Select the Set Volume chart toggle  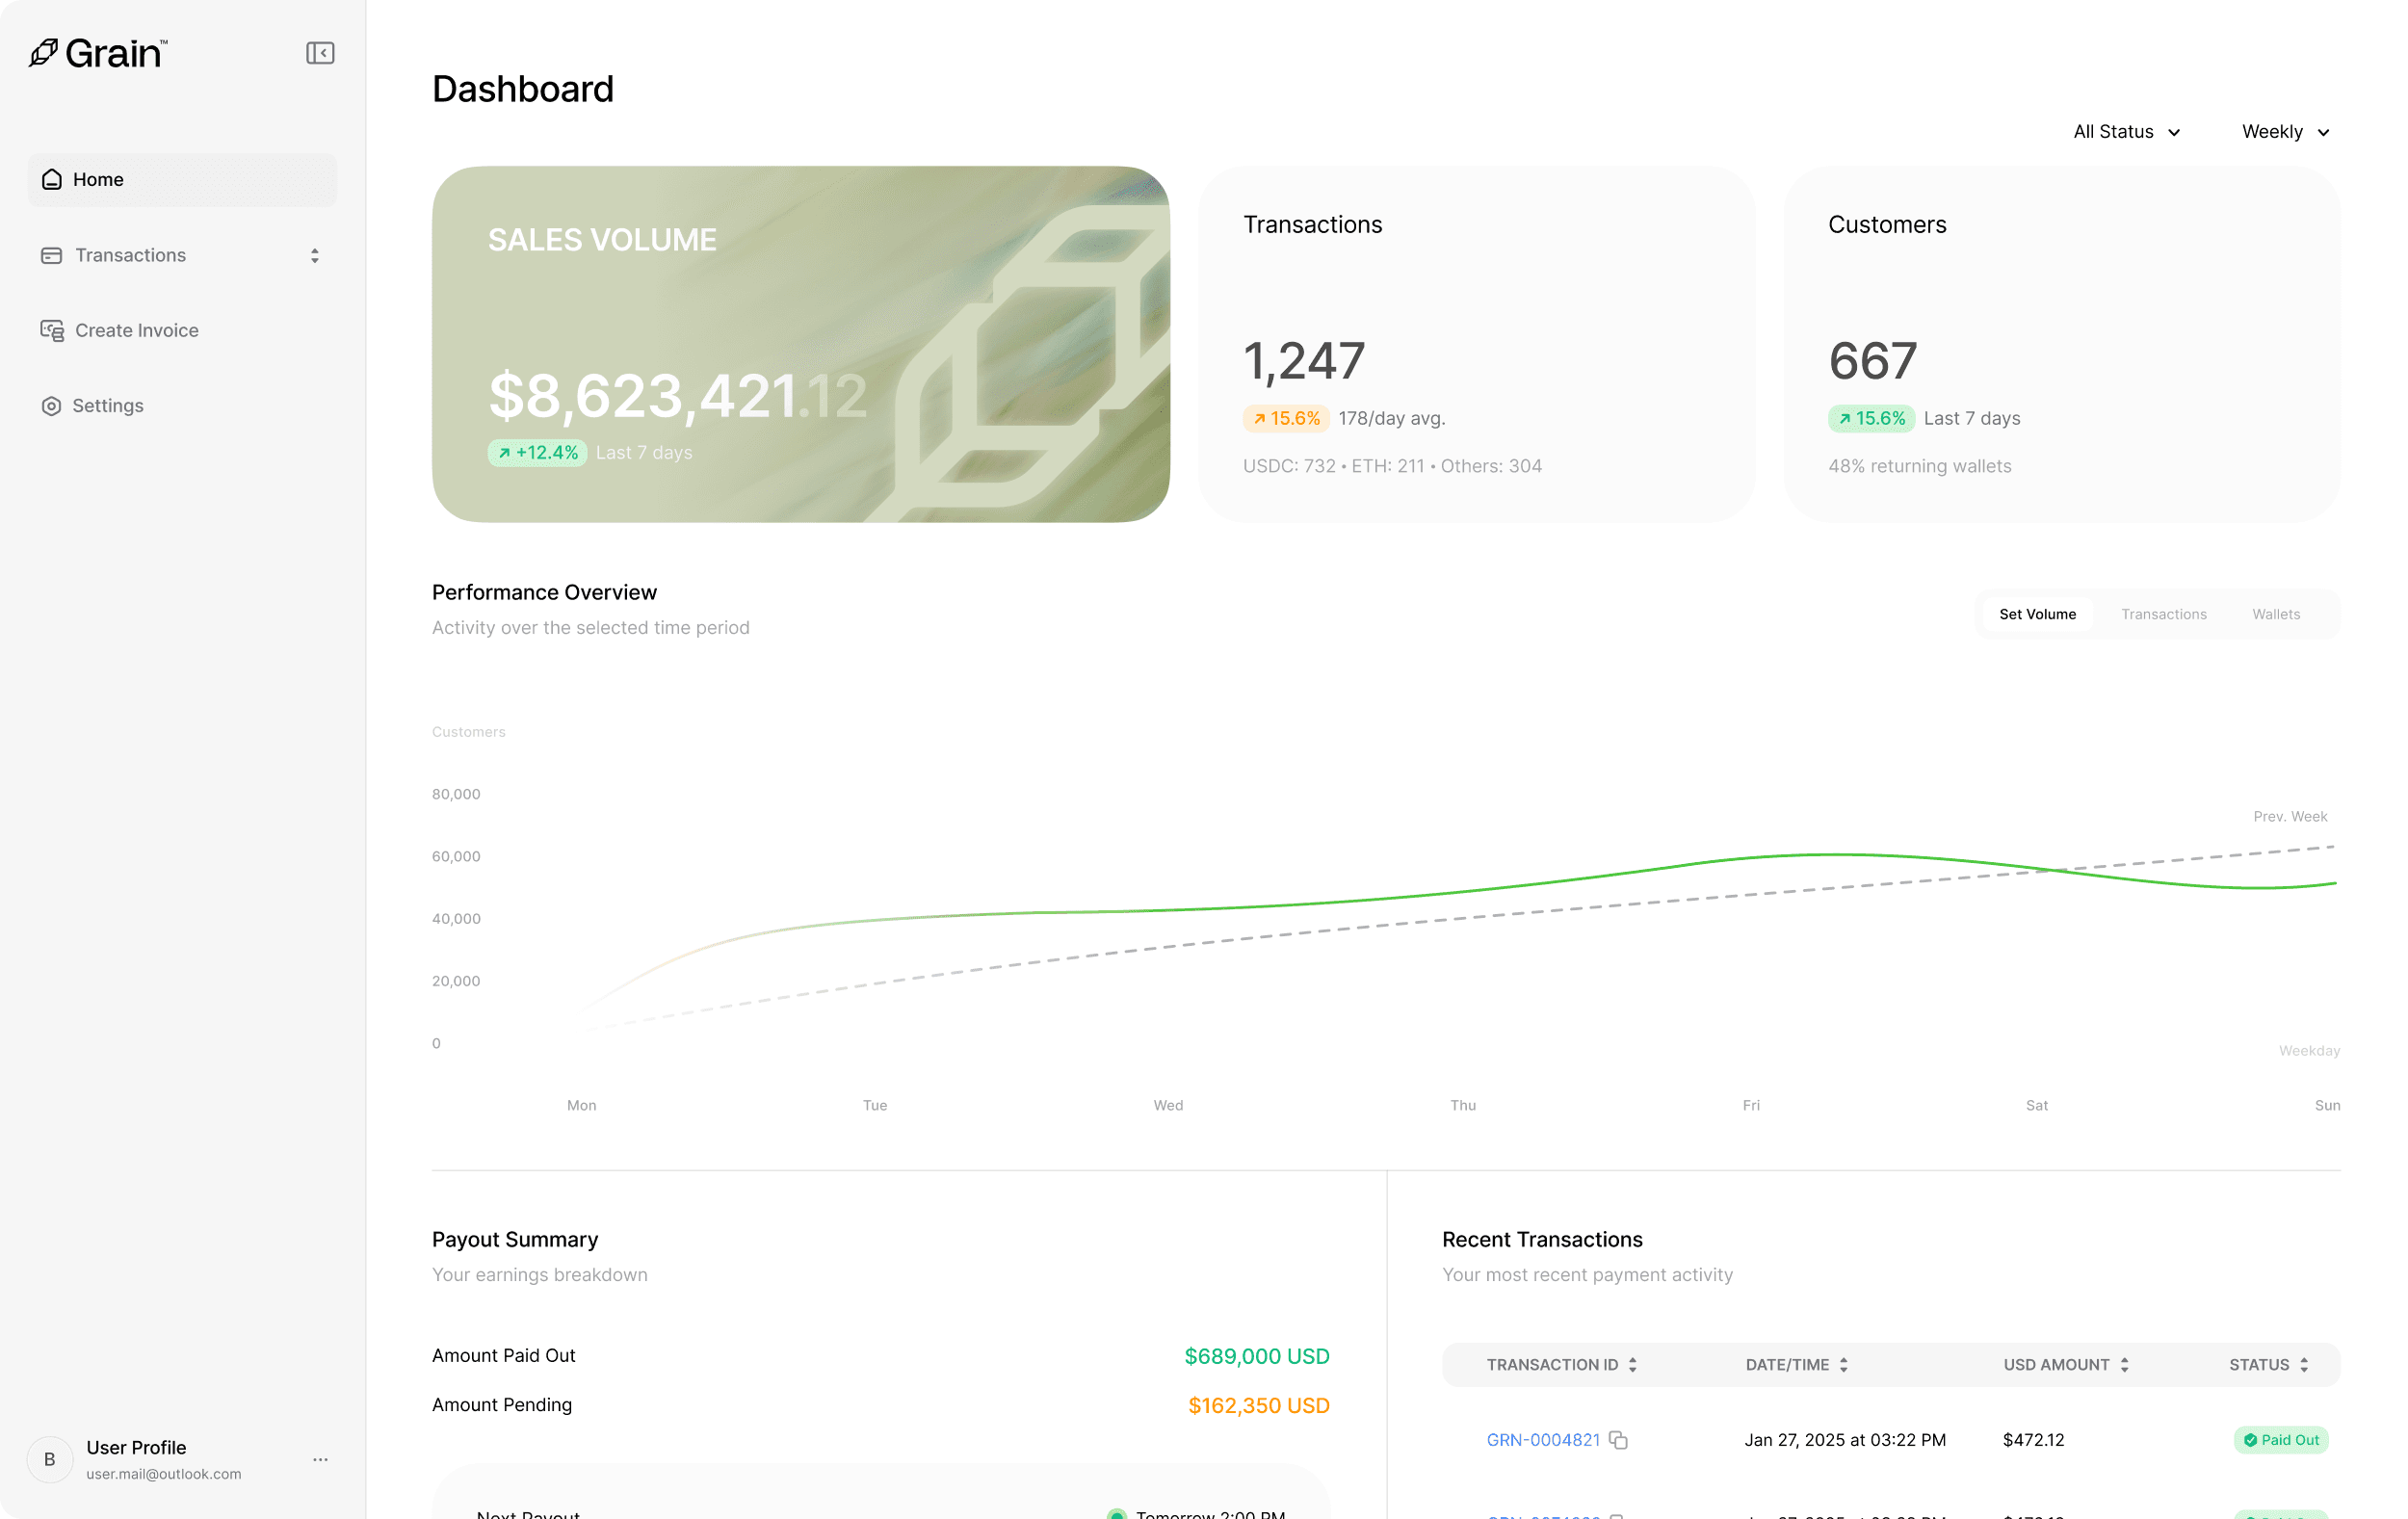coord(2037,614)
